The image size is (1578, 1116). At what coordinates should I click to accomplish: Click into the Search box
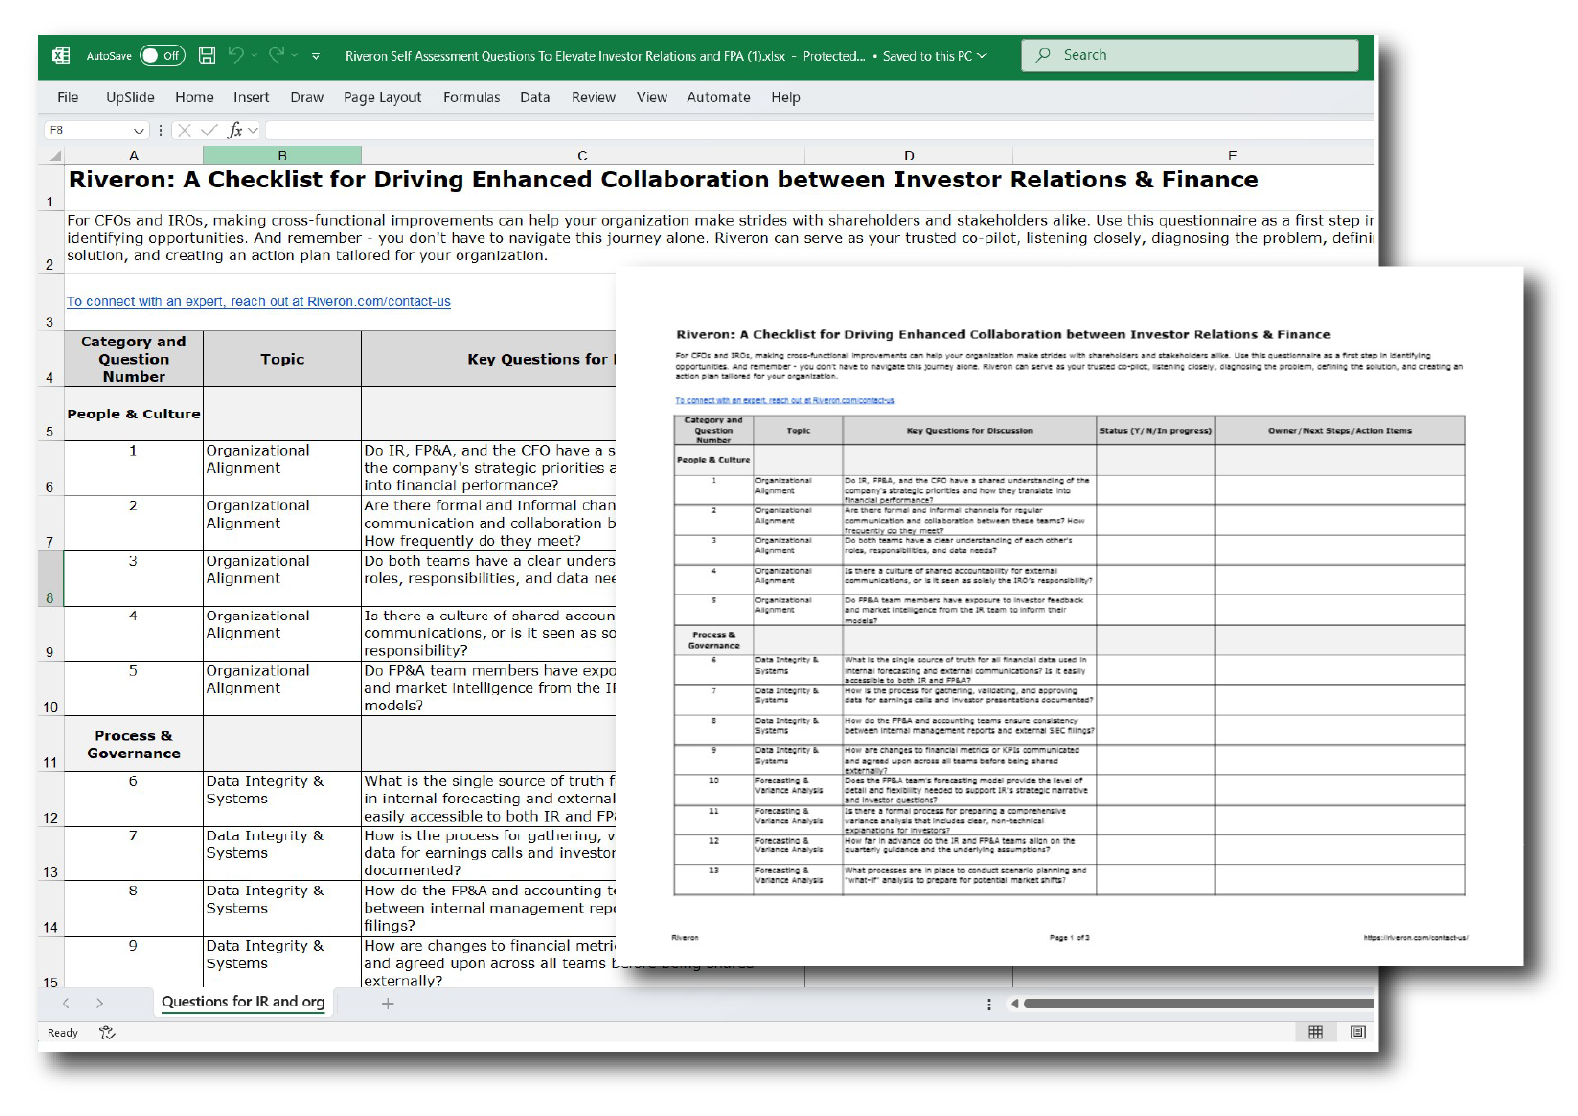[1190, 55]
